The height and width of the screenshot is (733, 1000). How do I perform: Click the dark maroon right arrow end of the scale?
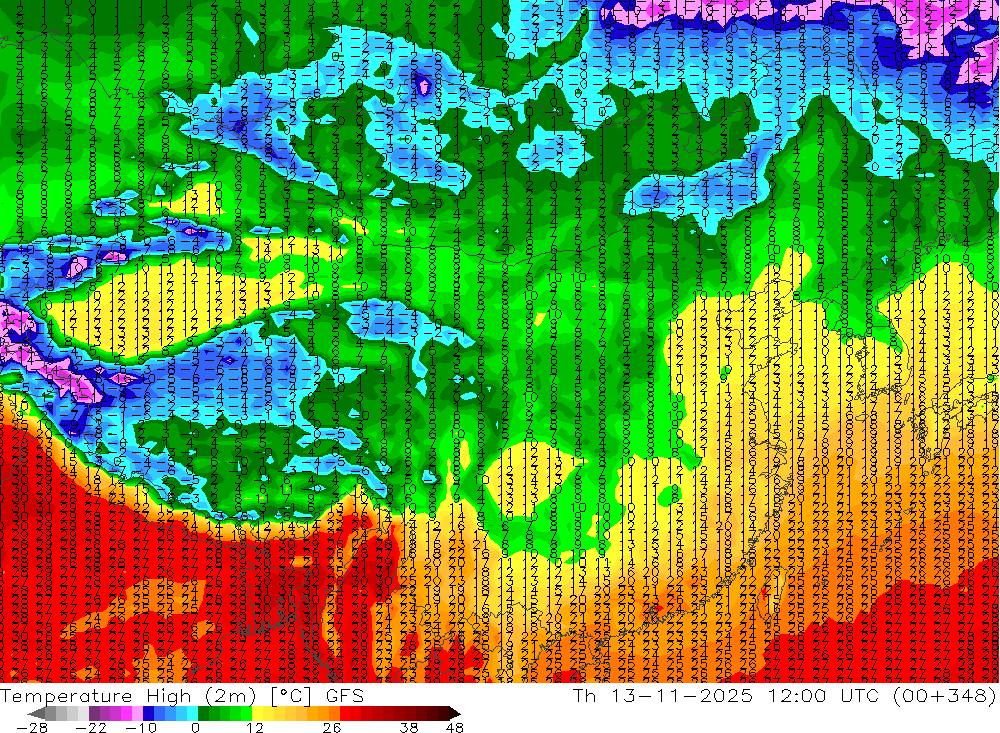pos(455,713)
